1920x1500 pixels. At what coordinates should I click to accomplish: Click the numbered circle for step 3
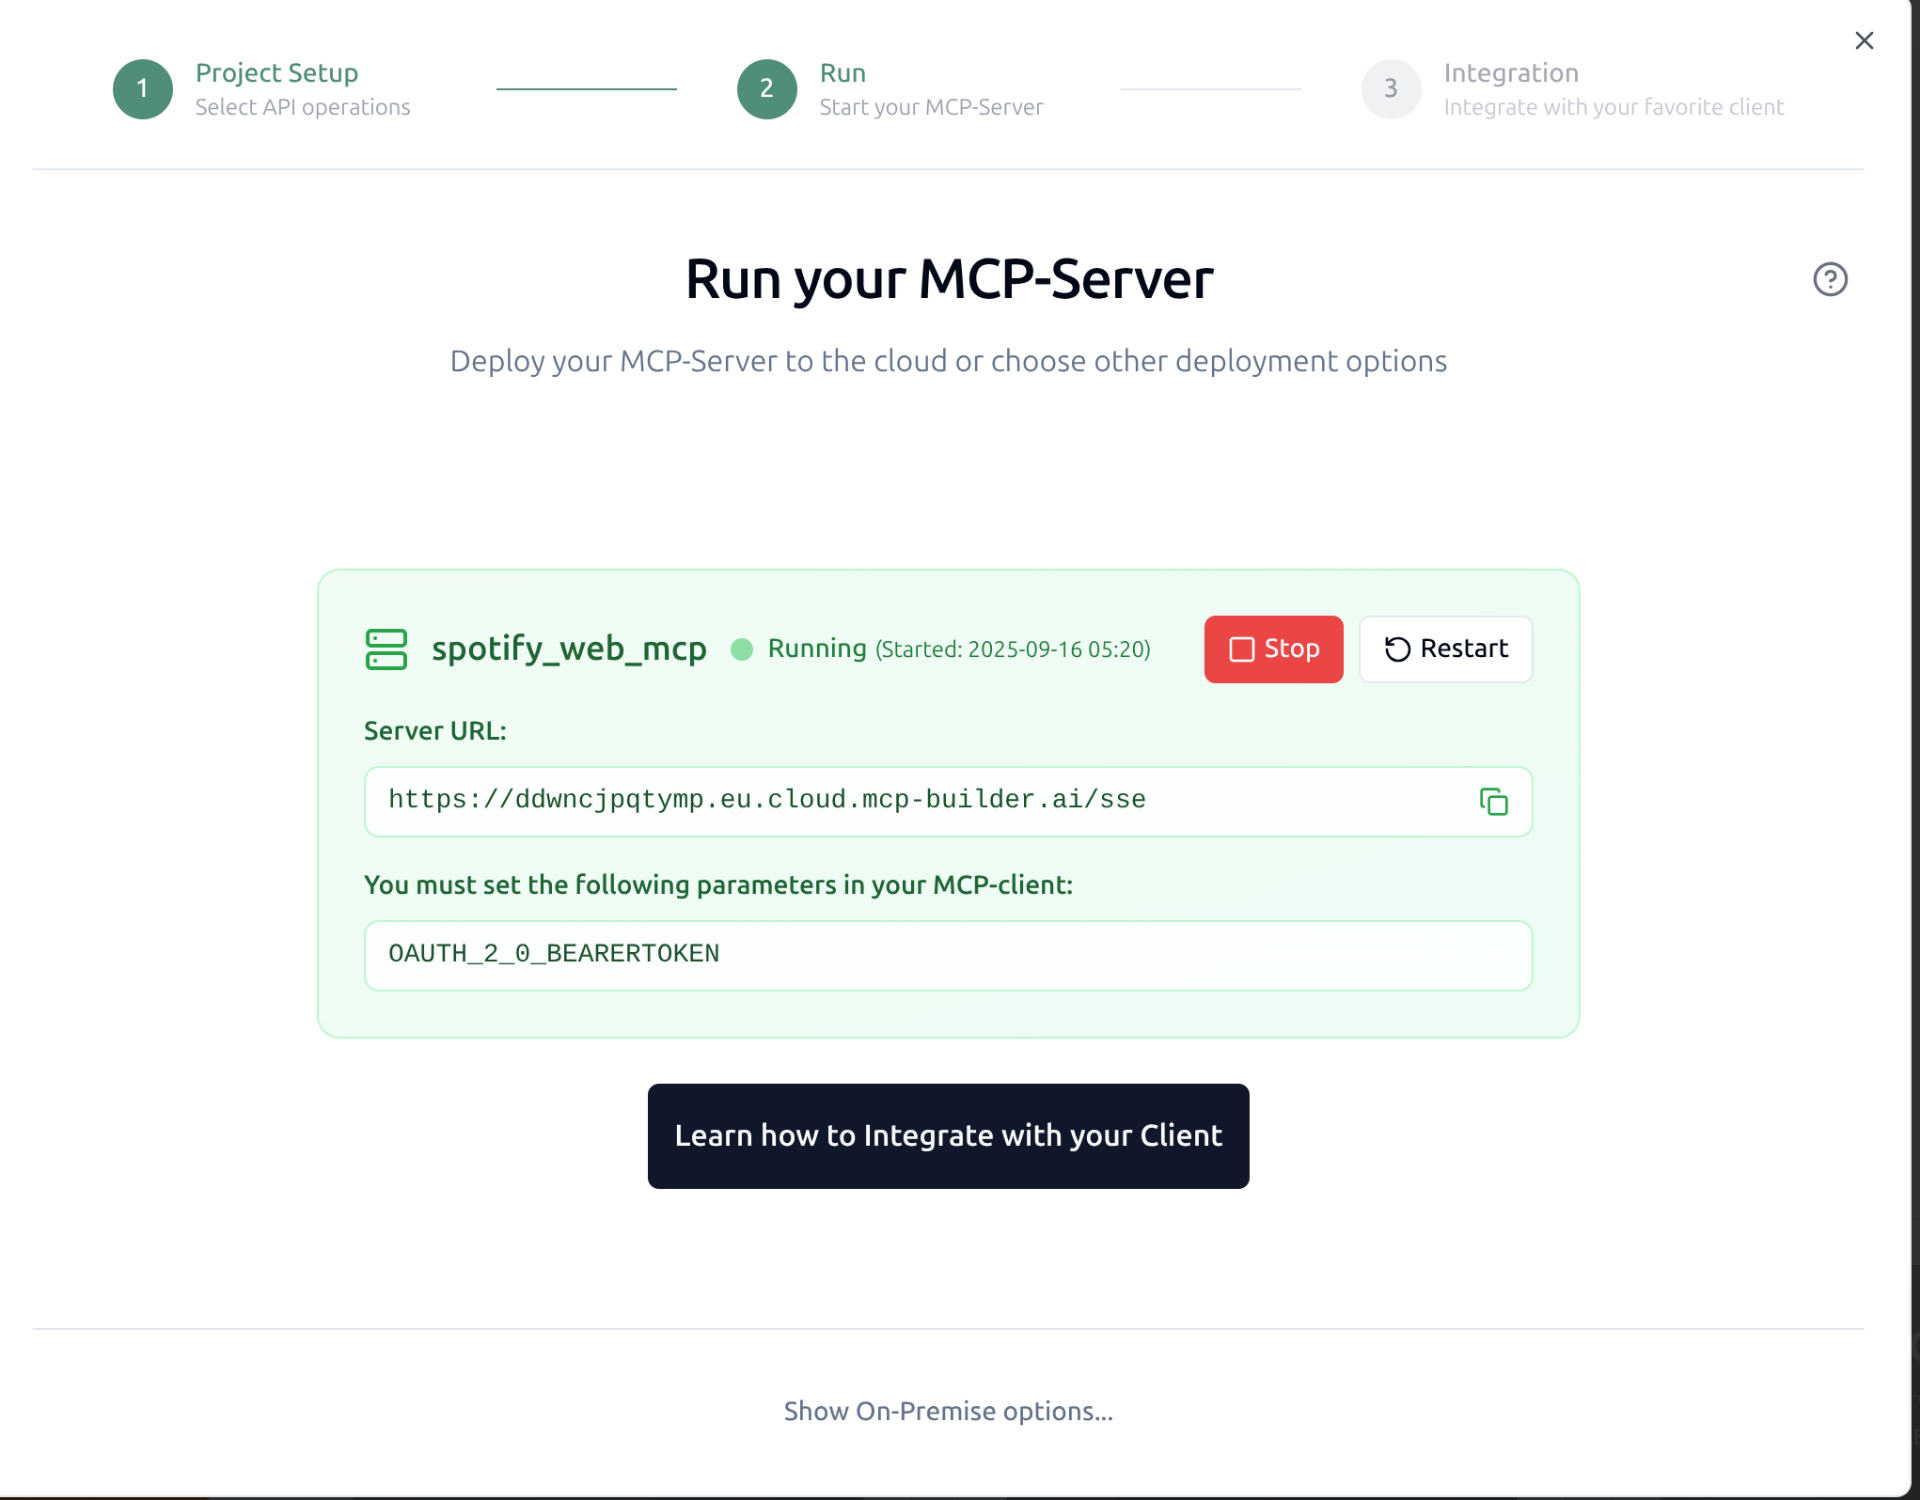coord(1391,89)
